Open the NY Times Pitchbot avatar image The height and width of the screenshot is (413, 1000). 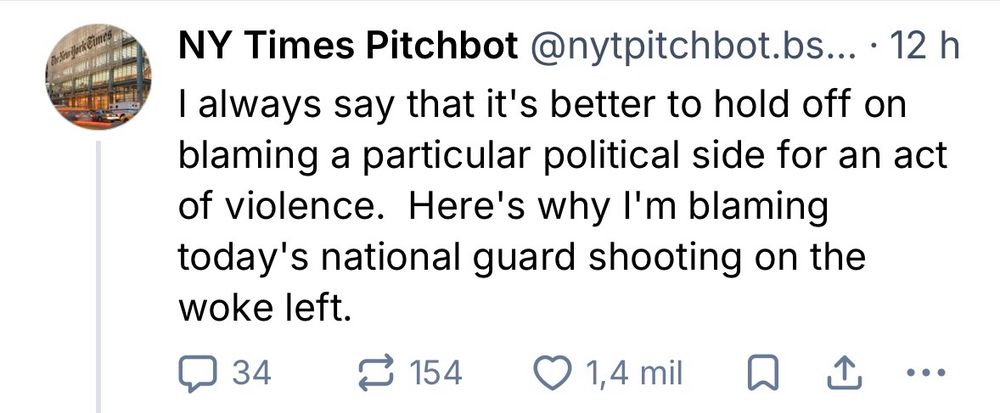point(98,78)
